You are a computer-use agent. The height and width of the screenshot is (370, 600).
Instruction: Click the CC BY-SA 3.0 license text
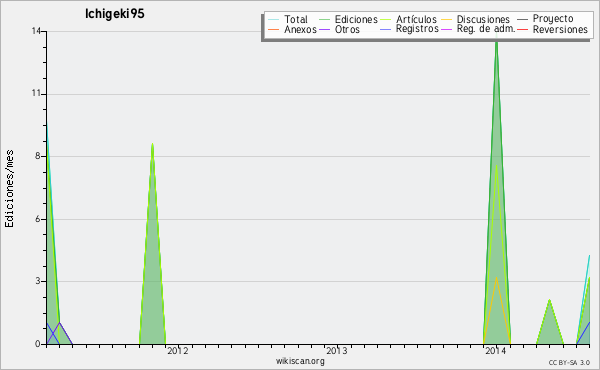tap(569, 362)
